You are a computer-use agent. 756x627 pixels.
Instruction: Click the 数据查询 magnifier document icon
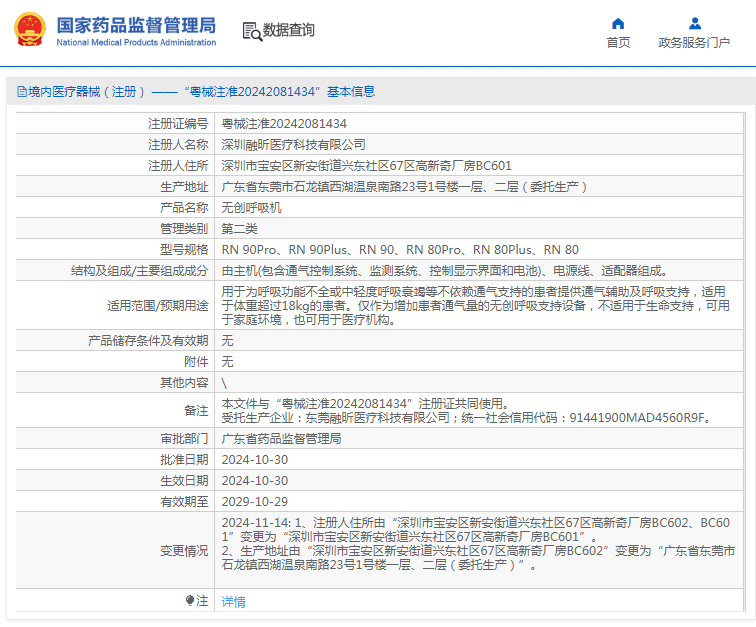252,30
